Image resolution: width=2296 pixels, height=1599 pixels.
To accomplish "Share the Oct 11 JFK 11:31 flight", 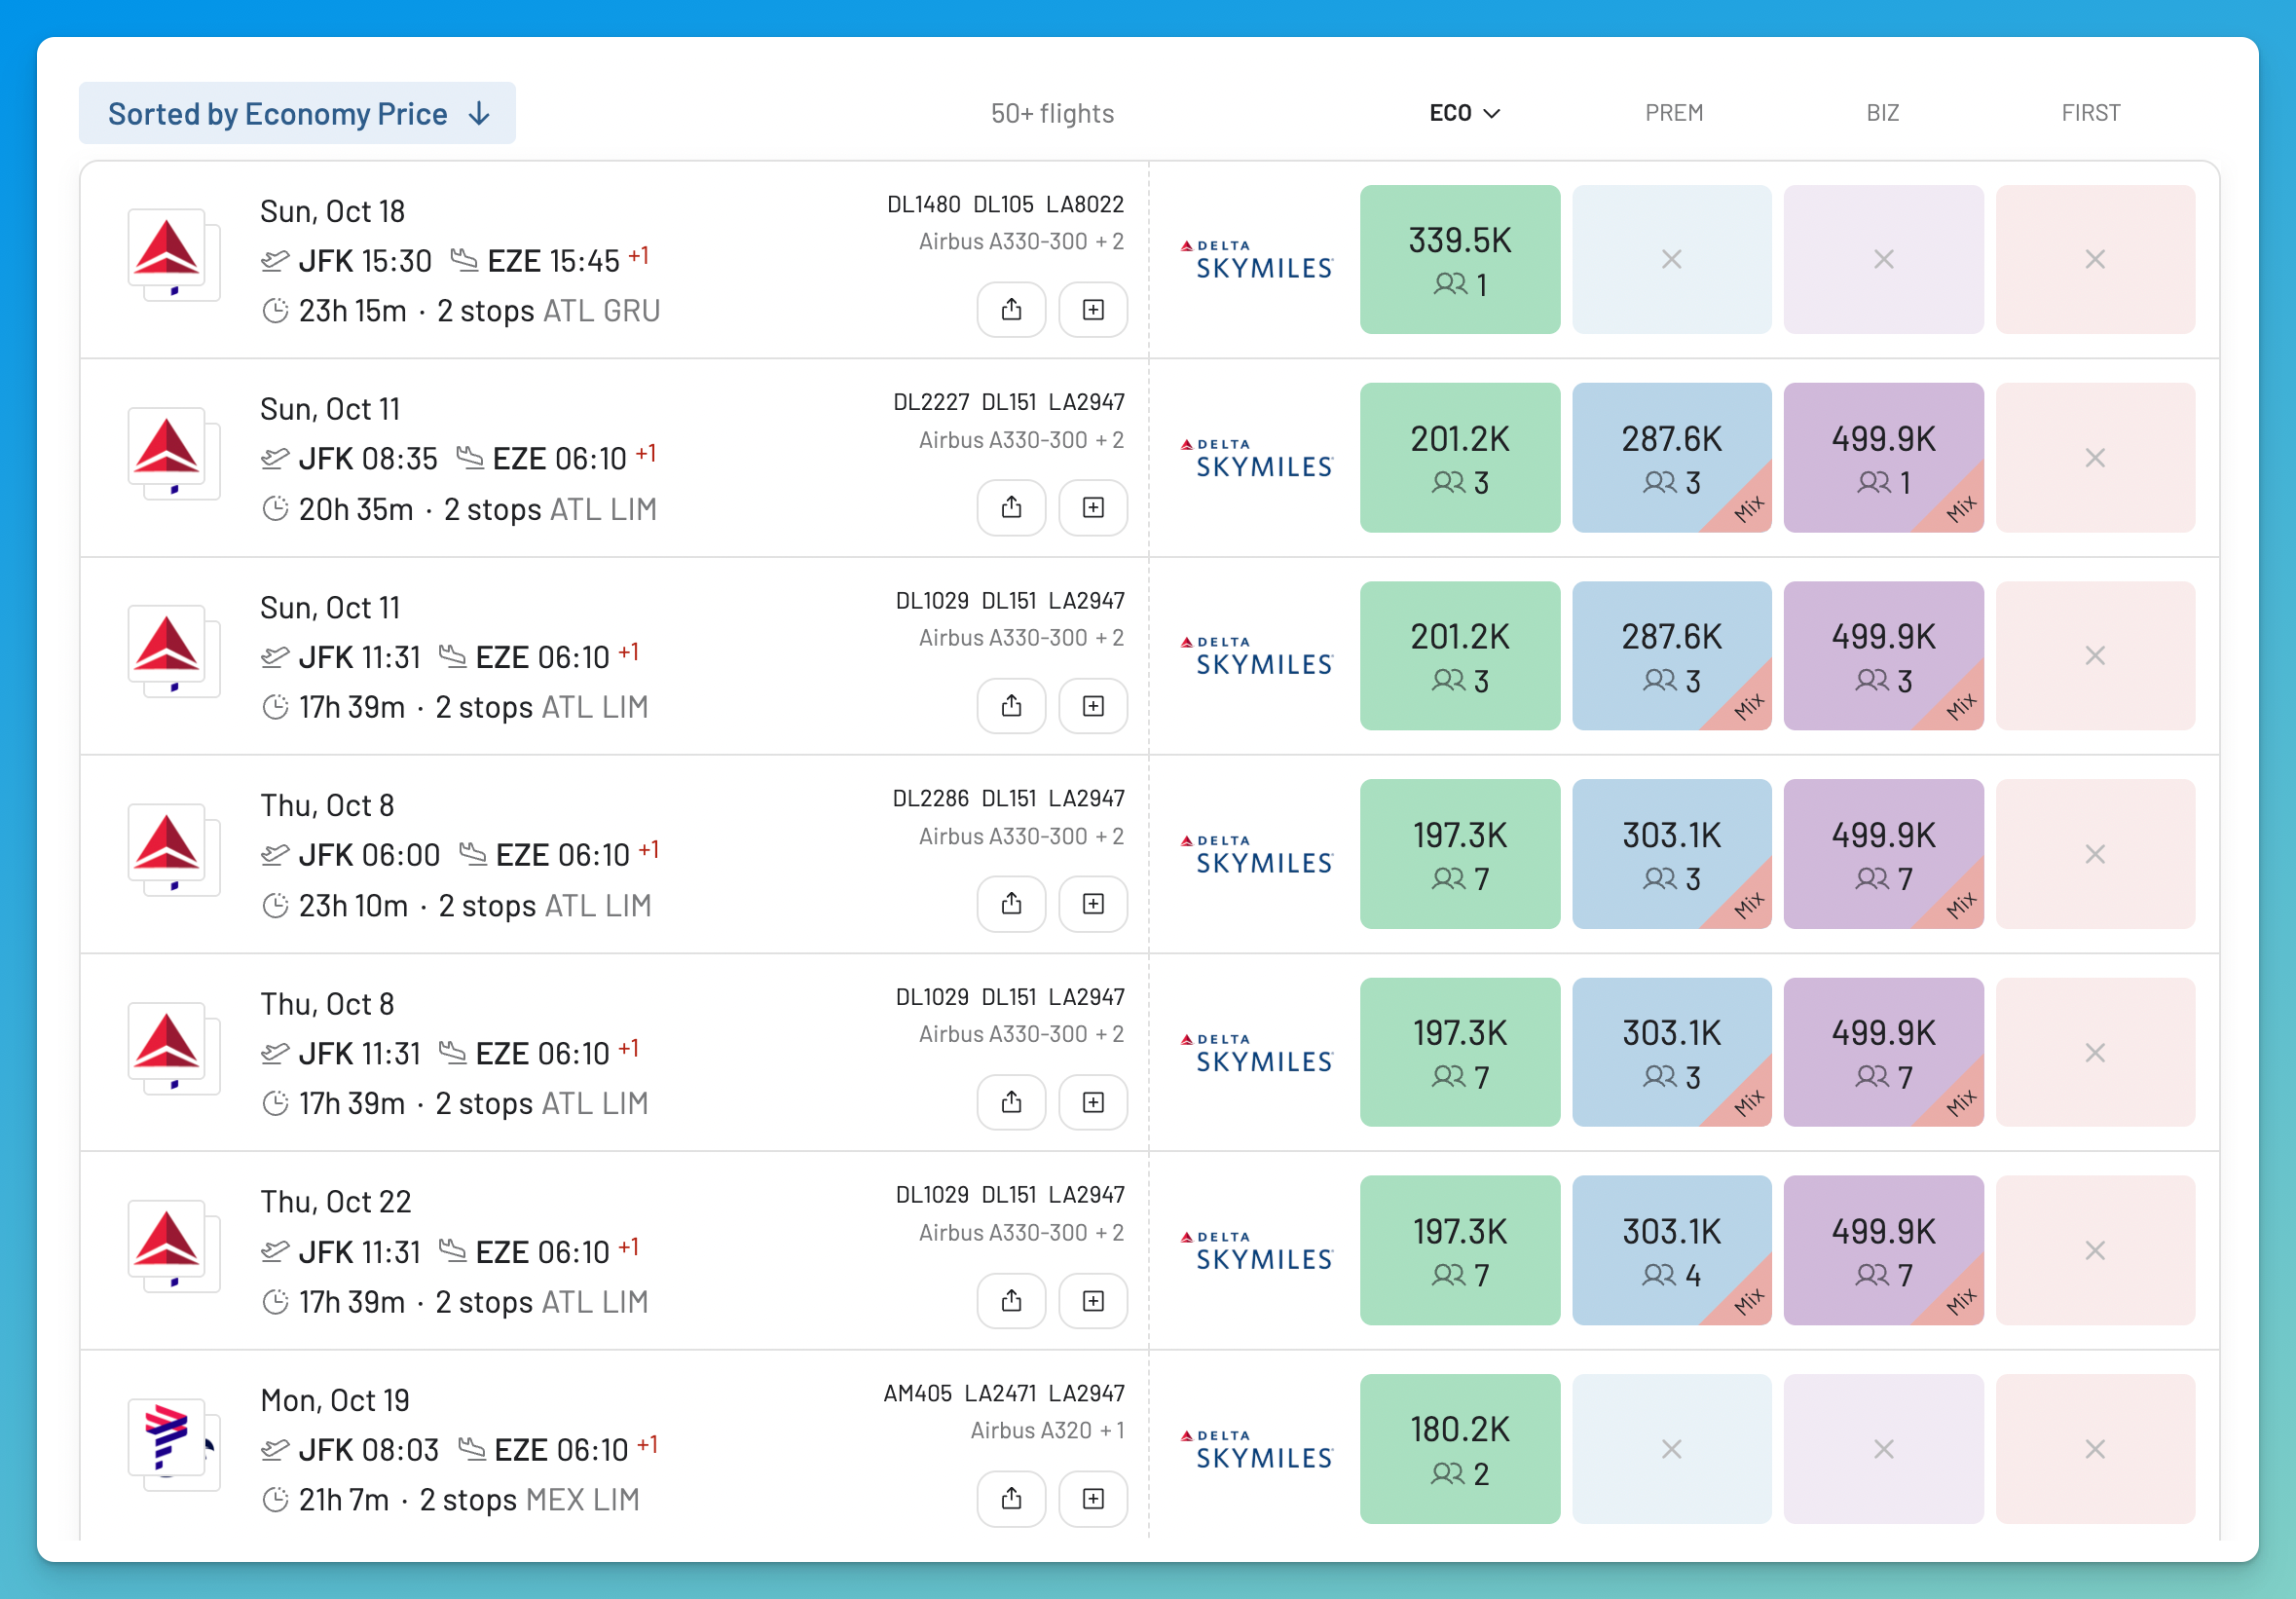I will pos(1011,706).
